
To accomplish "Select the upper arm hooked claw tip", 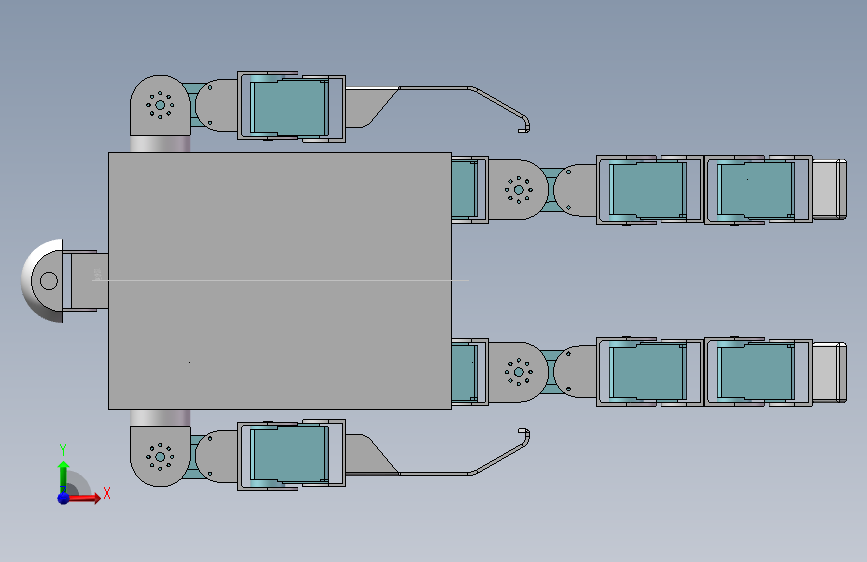I will pyautogui.click(x=523, y=124).
